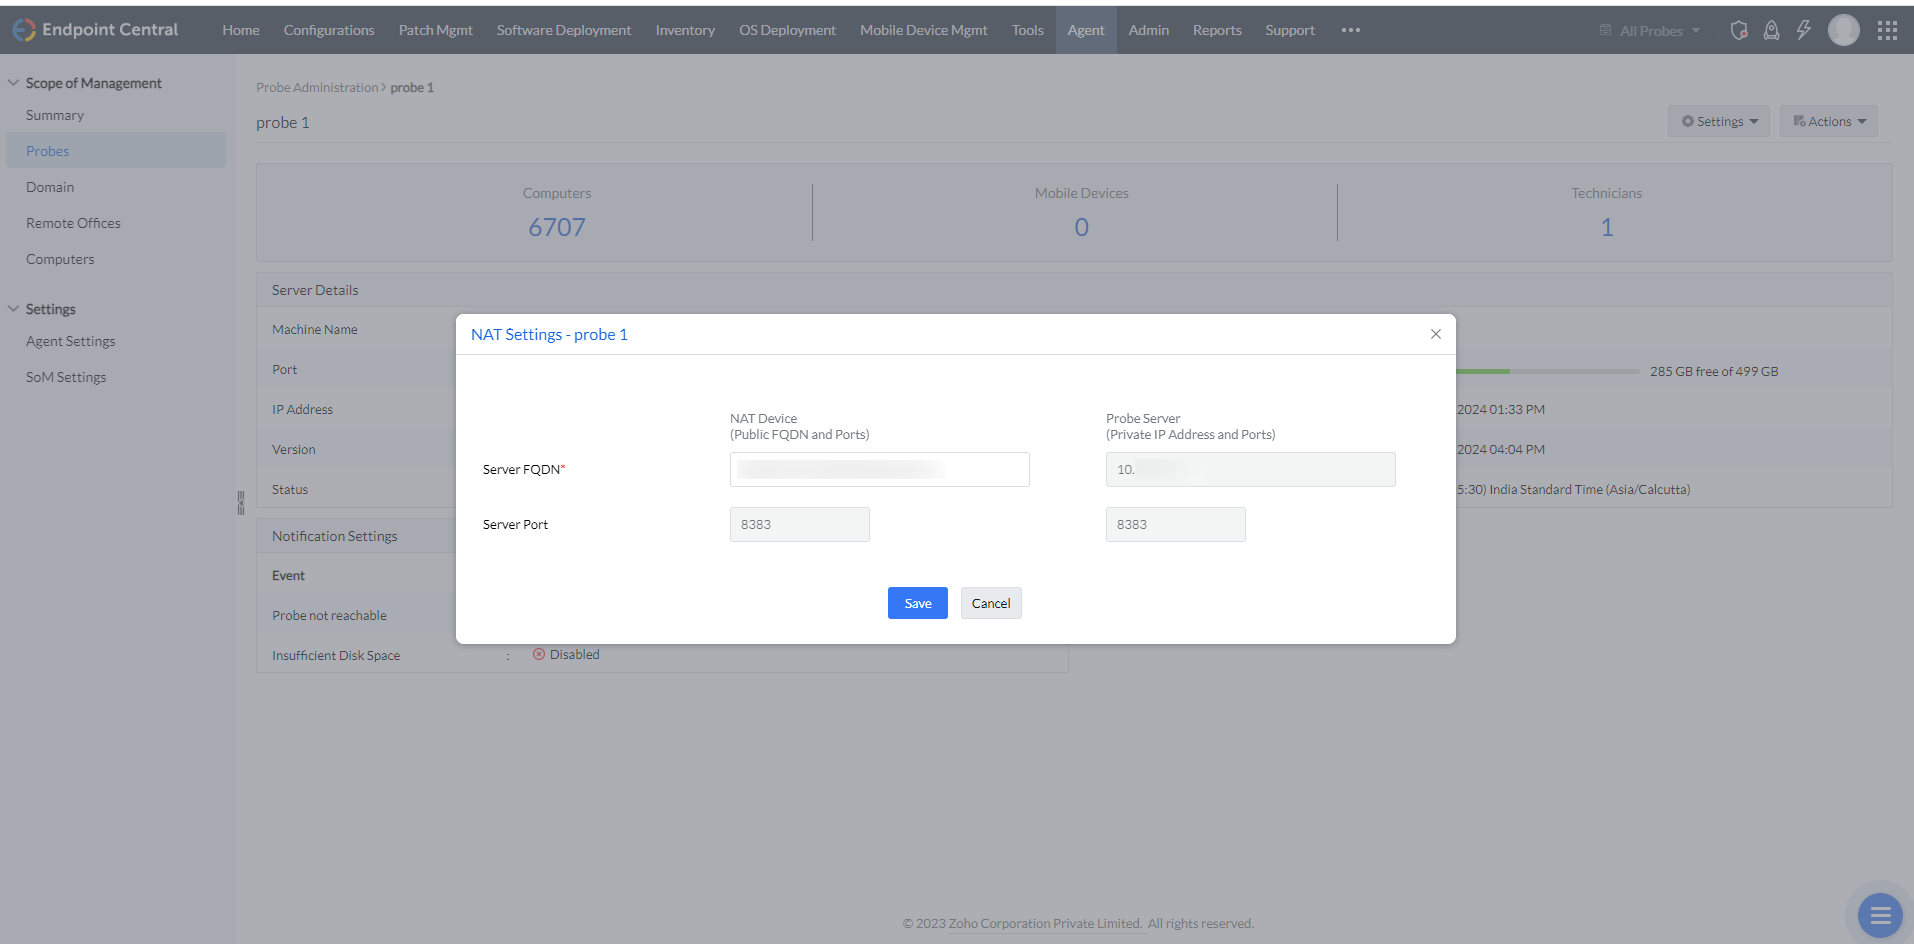Open the Mobile Device Mgmt tab
This screenshot has height=944, width=1914.
click(924, 30)
